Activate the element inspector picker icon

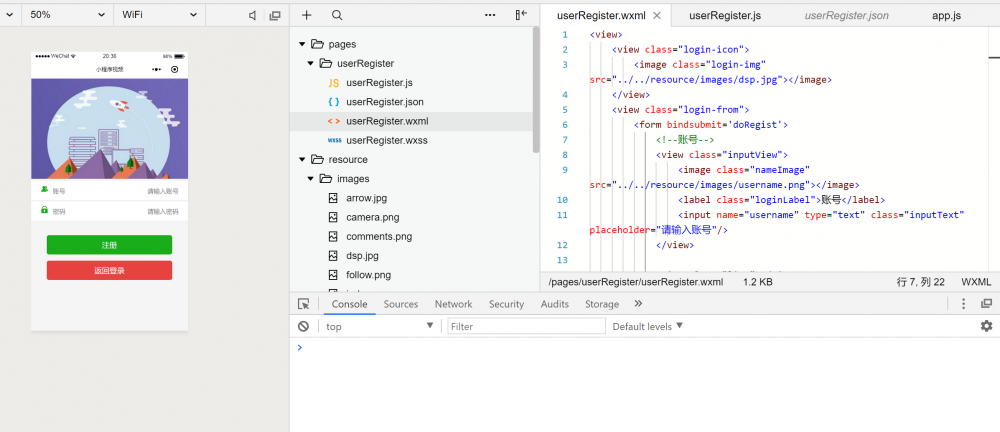tap(303, 304)
